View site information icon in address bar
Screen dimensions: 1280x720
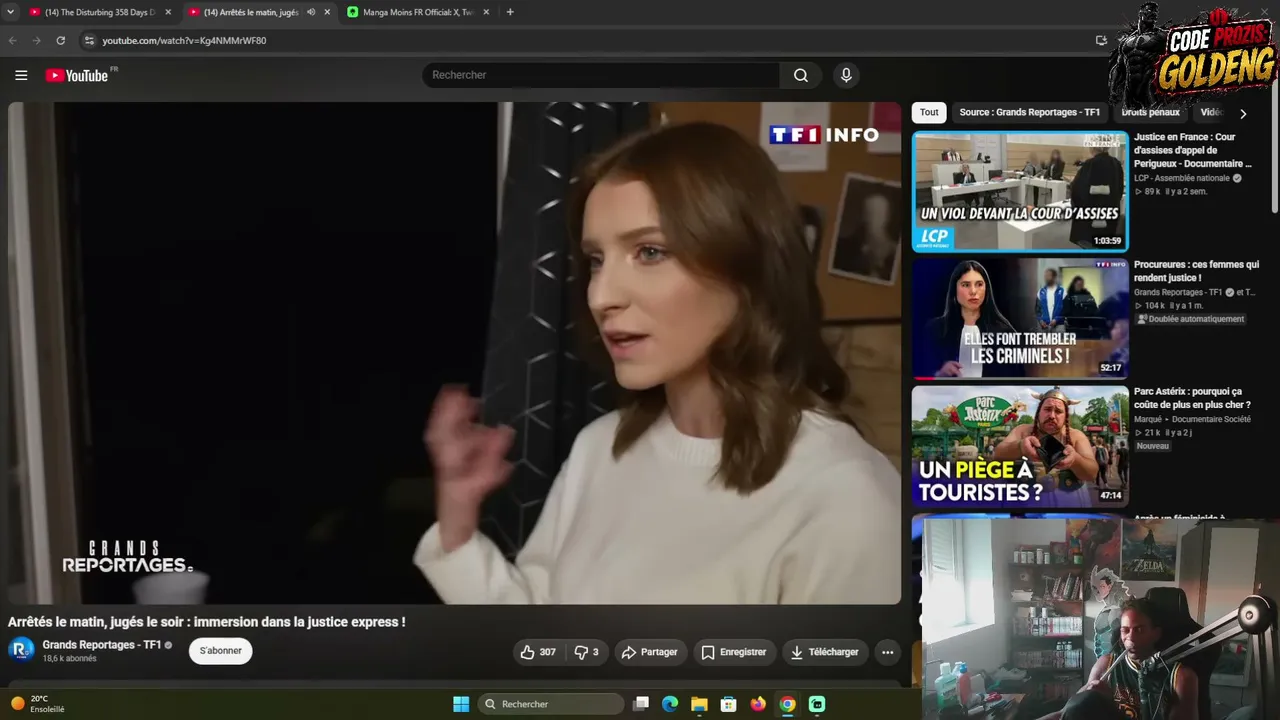89,40
